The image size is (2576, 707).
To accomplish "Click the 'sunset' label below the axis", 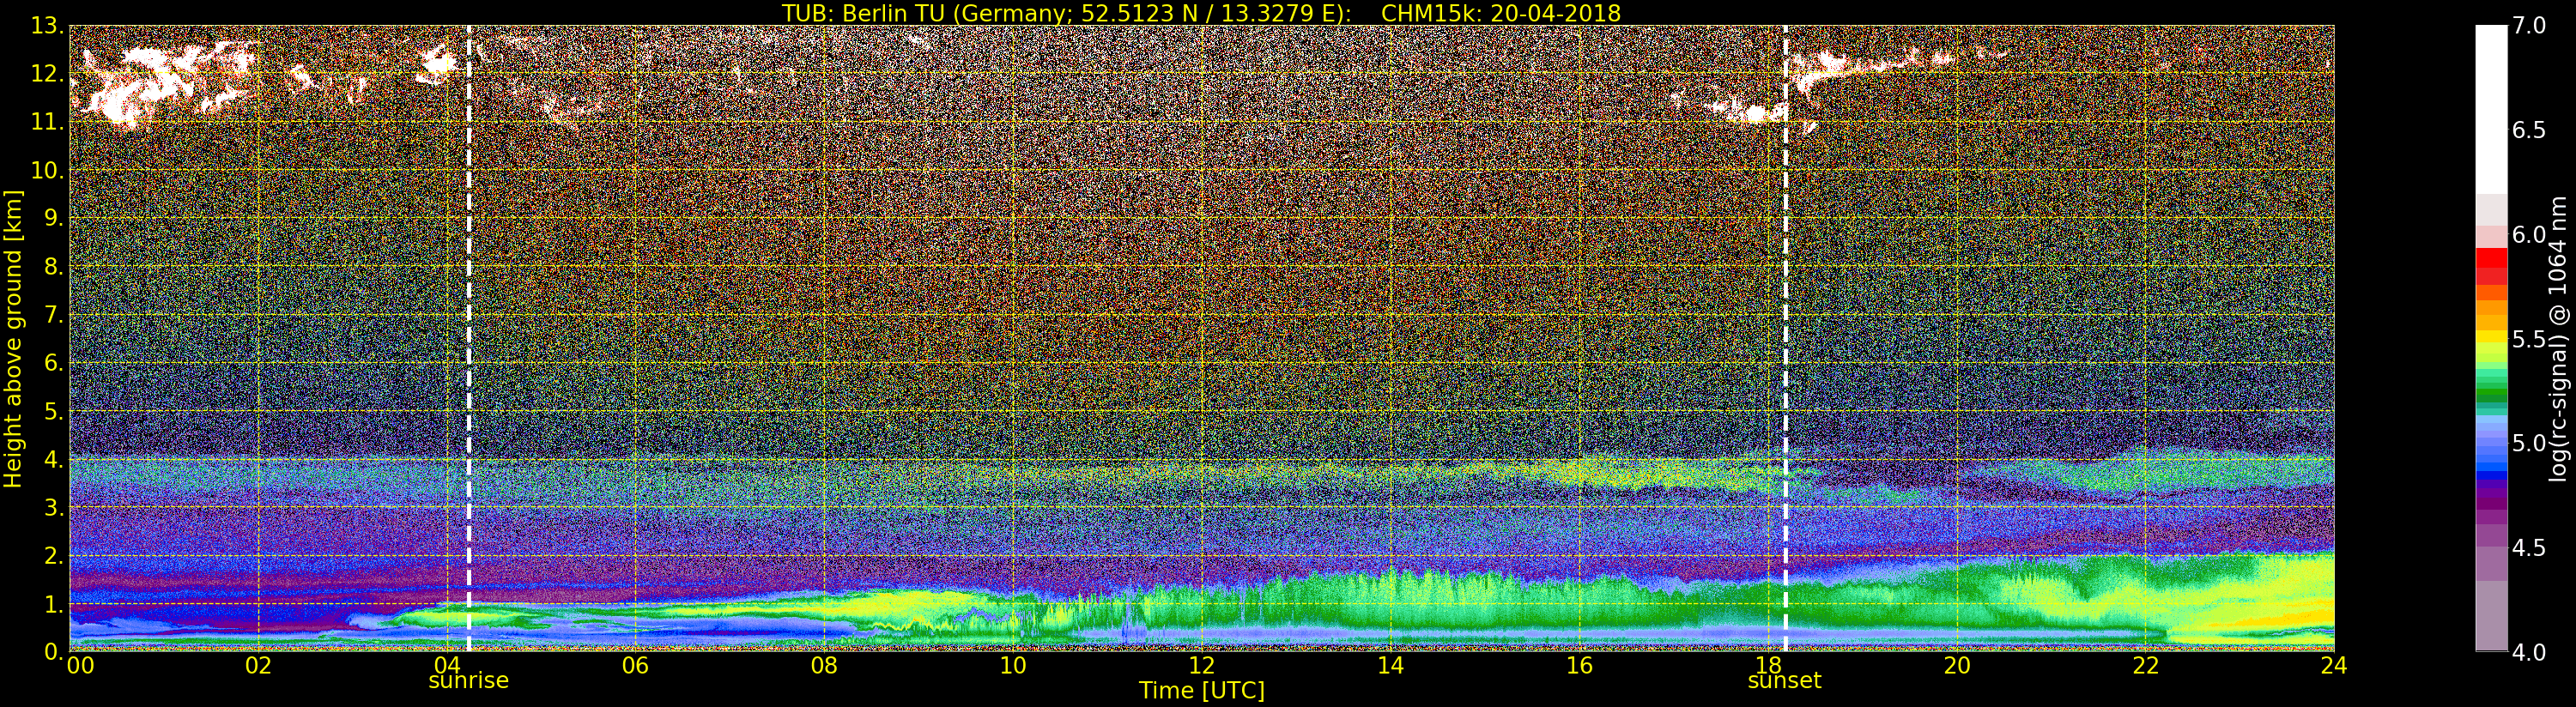I will (1784, 681).
